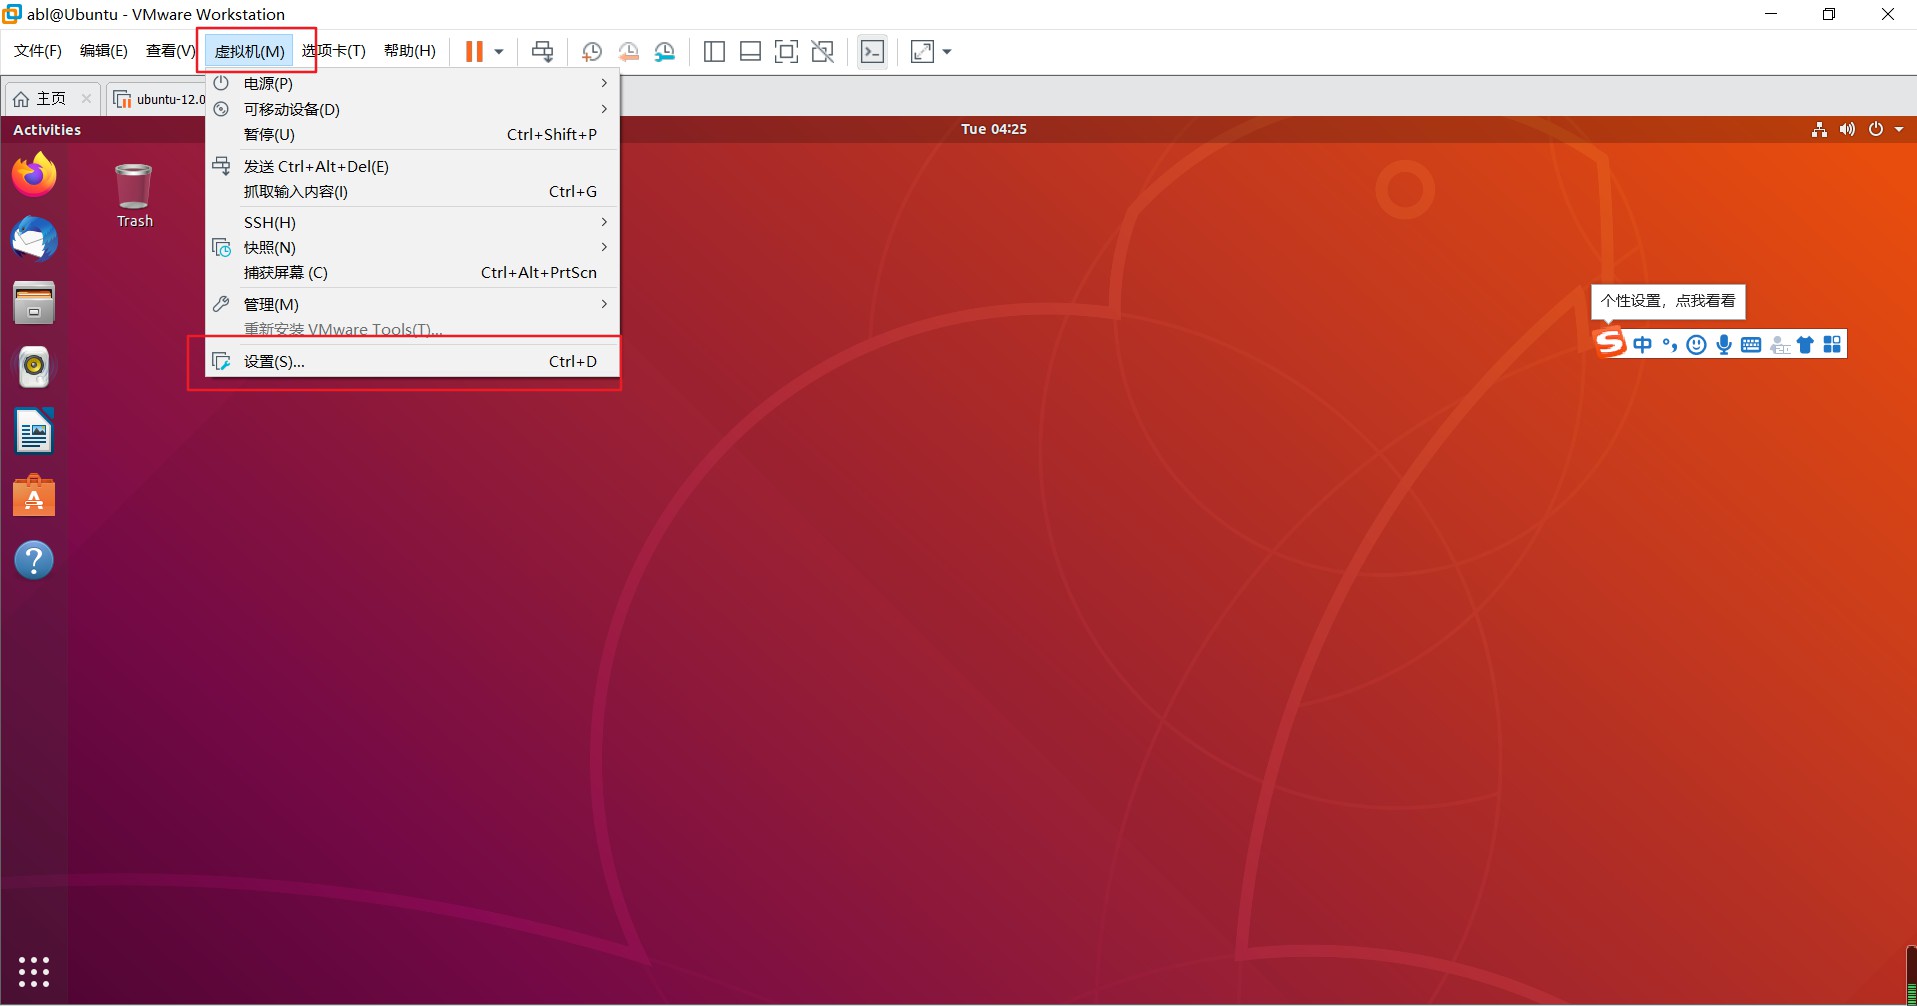Viewport: 1917px width, 1006px height.
Task: Open the Sogou toolbox grid icon
Action: [x=1832, y=345]
